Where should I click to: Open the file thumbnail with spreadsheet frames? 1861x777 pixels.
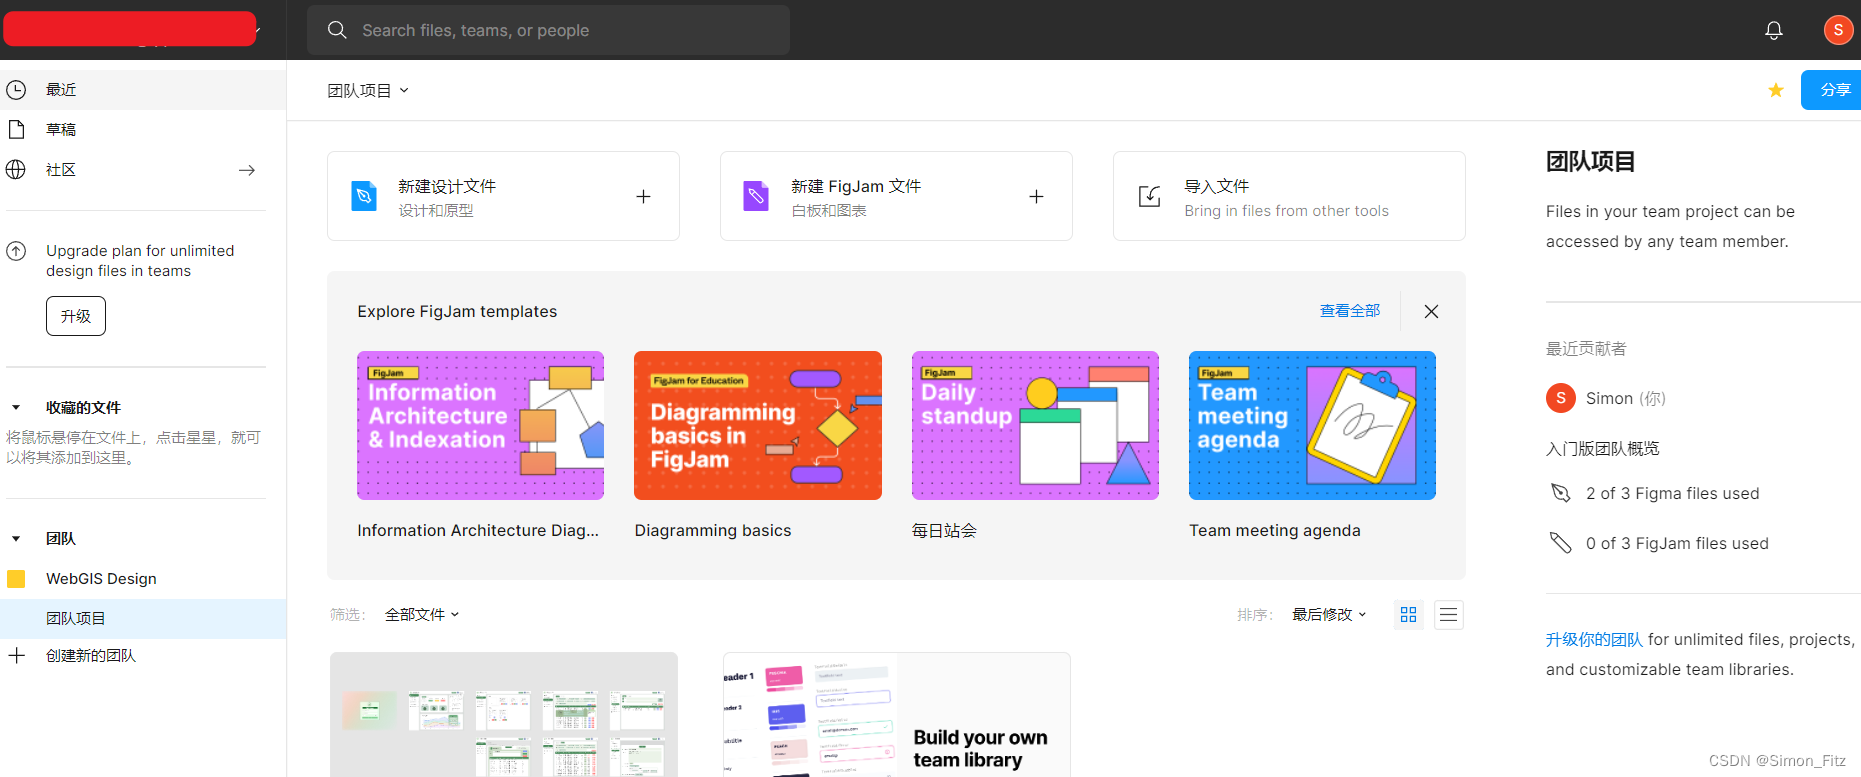click(x=504, y=715)
